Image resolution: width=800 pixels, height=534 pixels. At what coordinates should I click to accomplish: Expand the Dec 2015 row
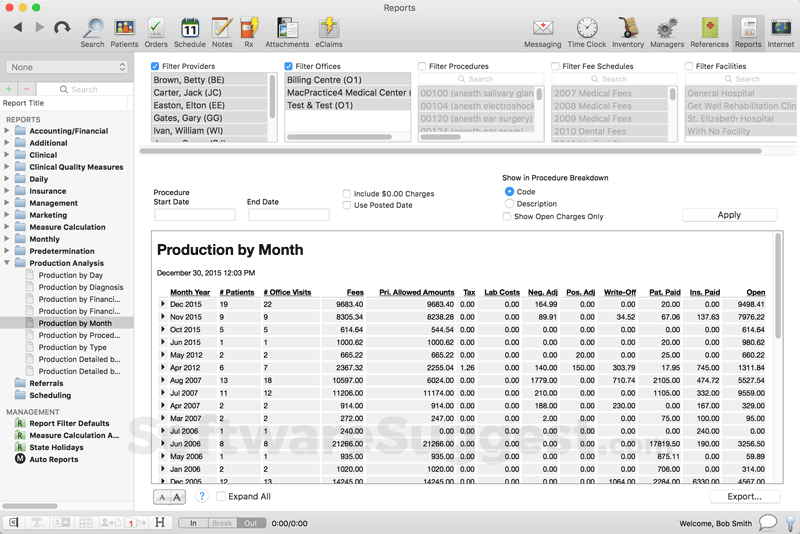(x=163, y=304)
